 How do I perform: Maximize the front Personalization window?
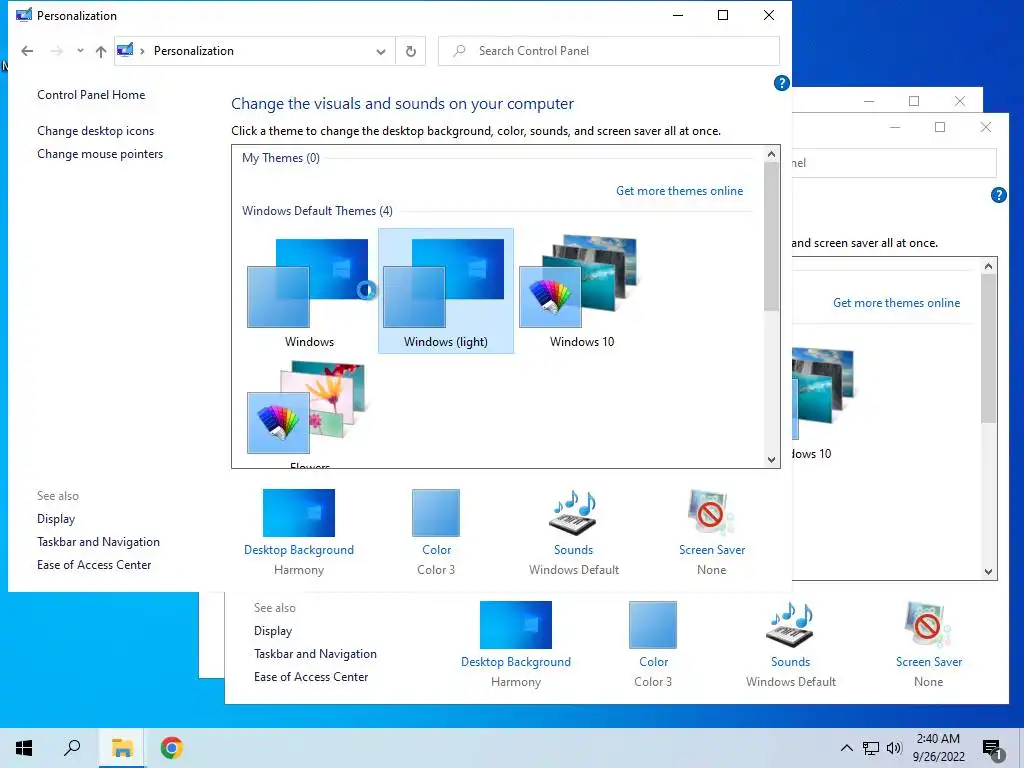pos(722,15)
